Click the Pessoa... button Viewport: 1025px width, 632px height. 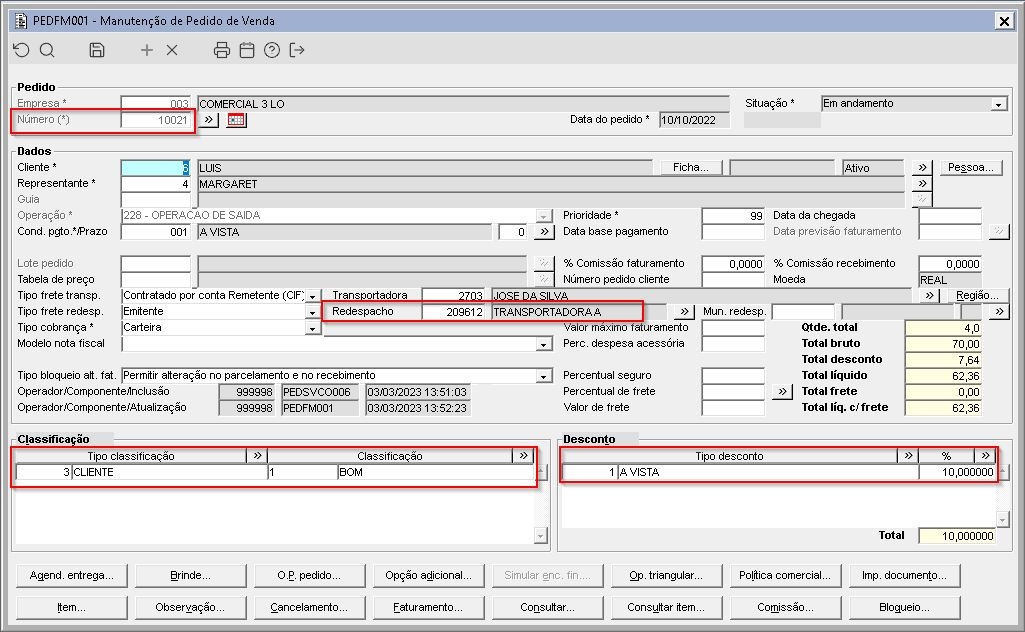tap(971, 167)
